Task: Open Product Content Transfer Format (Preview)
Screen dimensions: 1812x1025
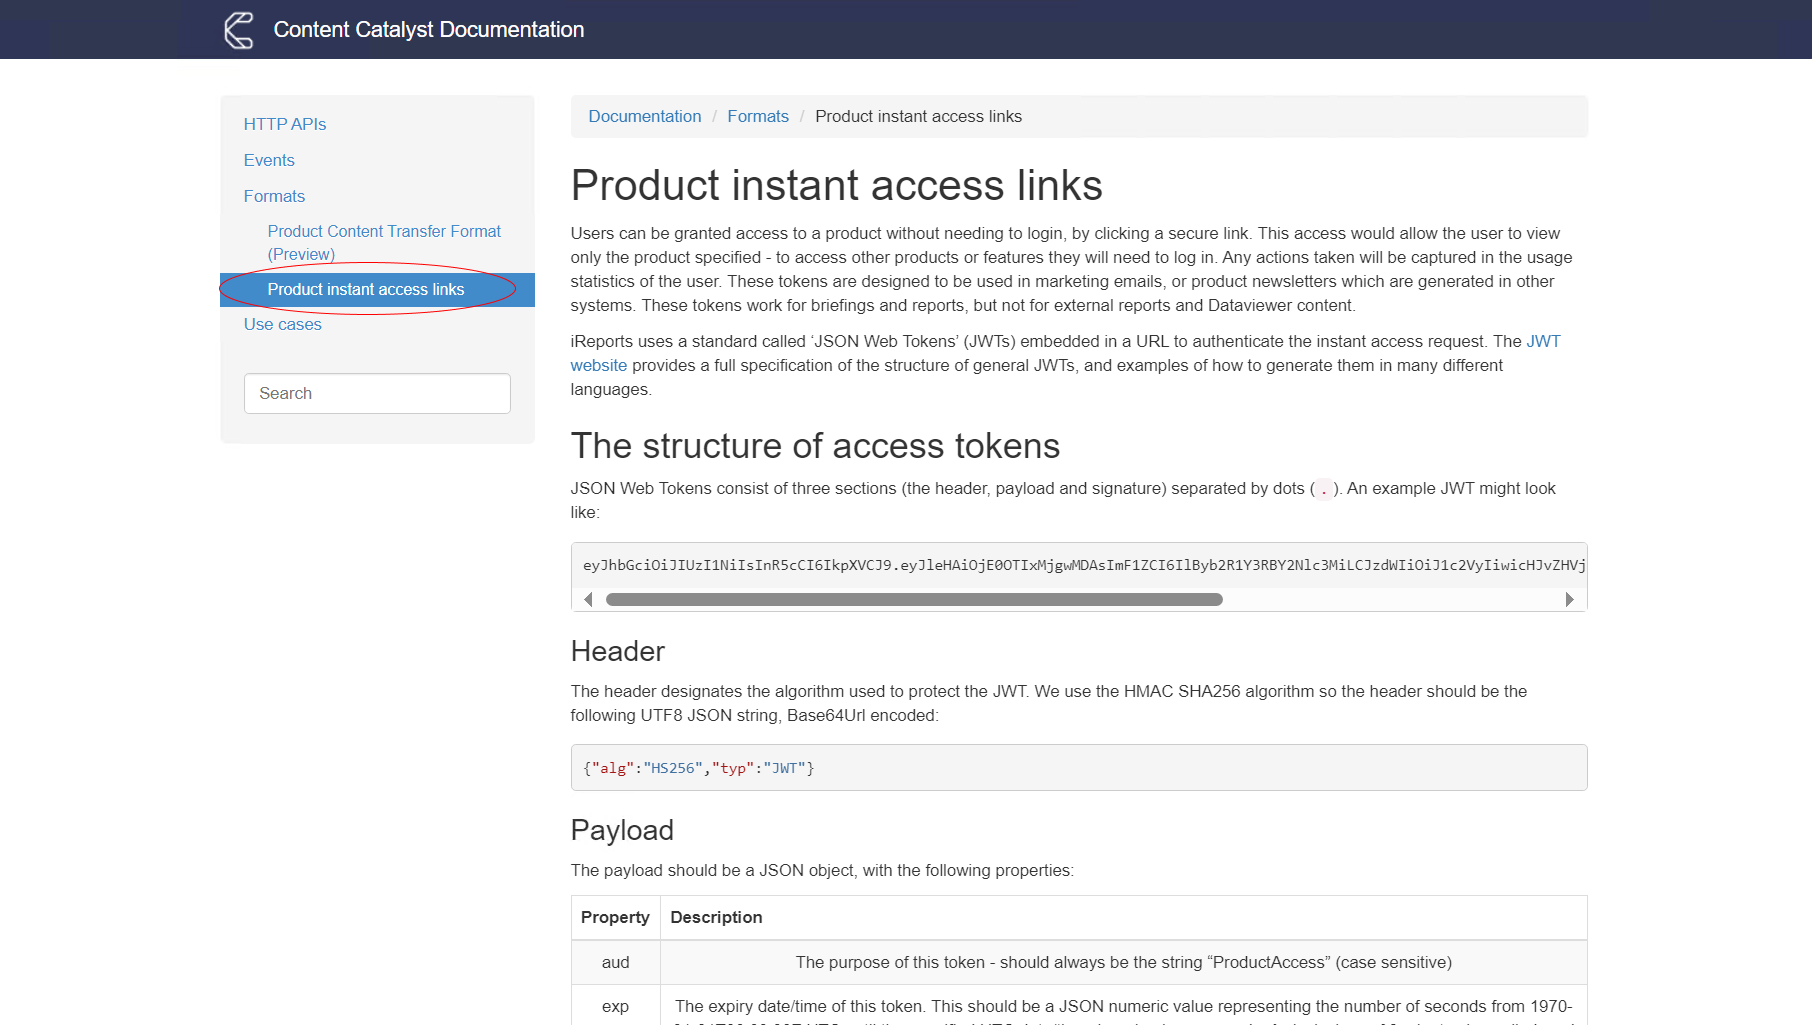Action: pos(384,242)
